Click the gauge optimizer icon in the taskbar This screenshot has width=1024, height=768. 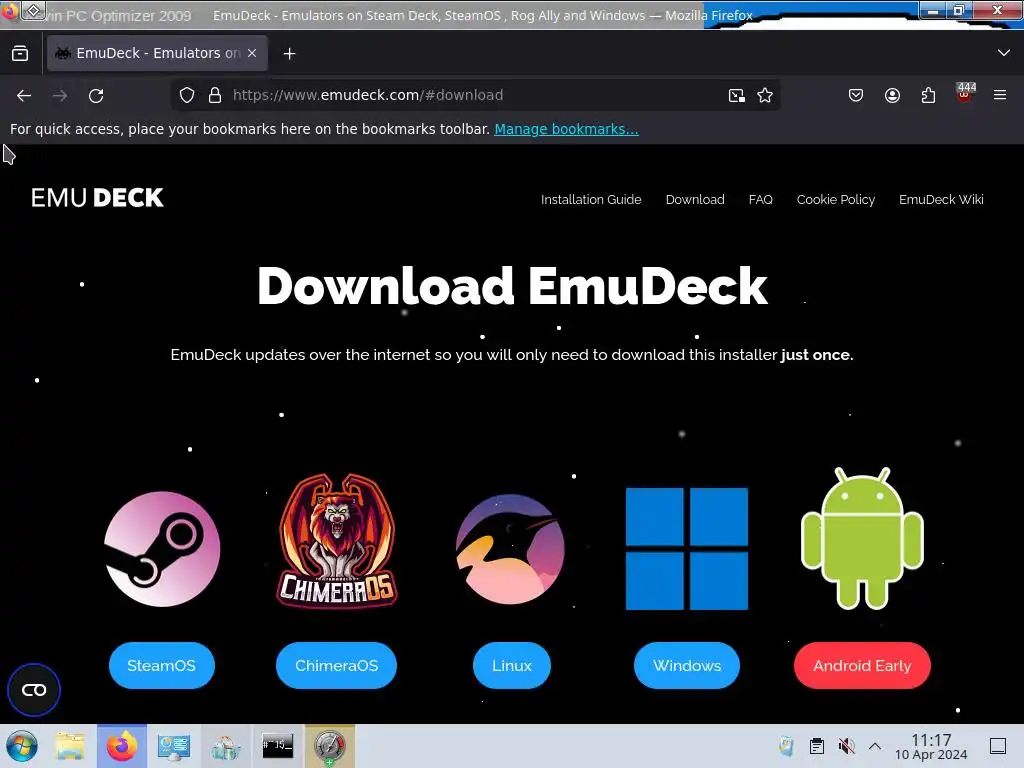(330, 746)
